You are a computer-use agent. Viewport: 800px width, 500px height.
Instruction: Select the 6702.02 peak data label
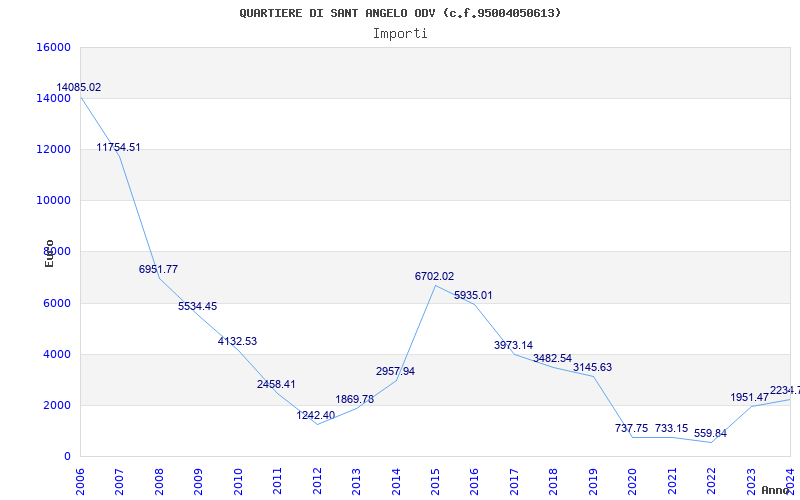click(434, 277)
